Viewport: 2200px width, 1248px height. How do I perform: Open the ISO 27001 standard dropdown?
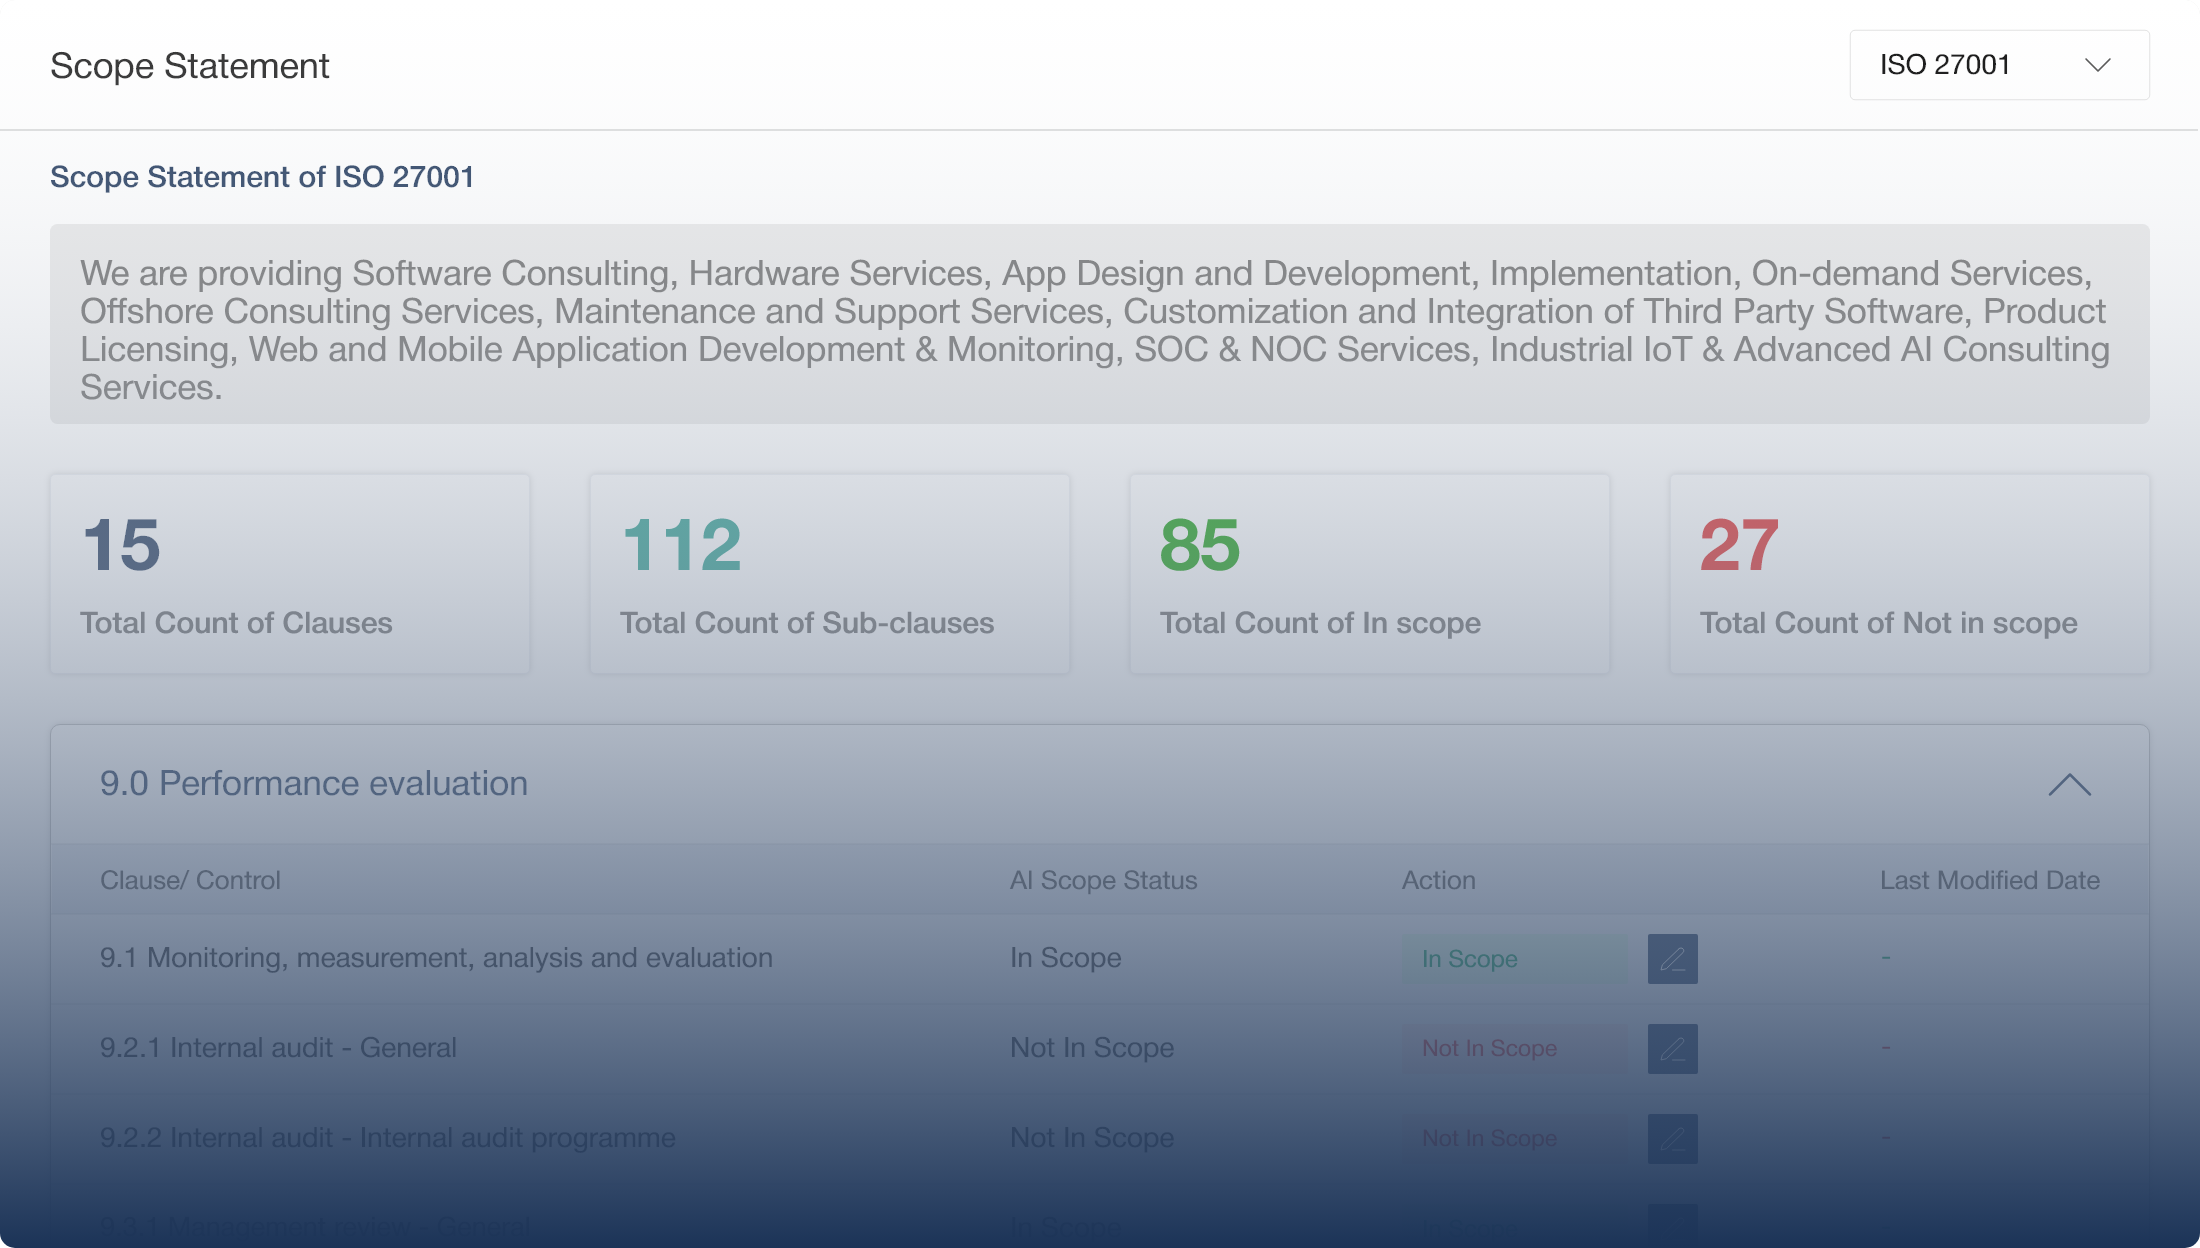pyautogui.click(x=1998, y=65)
